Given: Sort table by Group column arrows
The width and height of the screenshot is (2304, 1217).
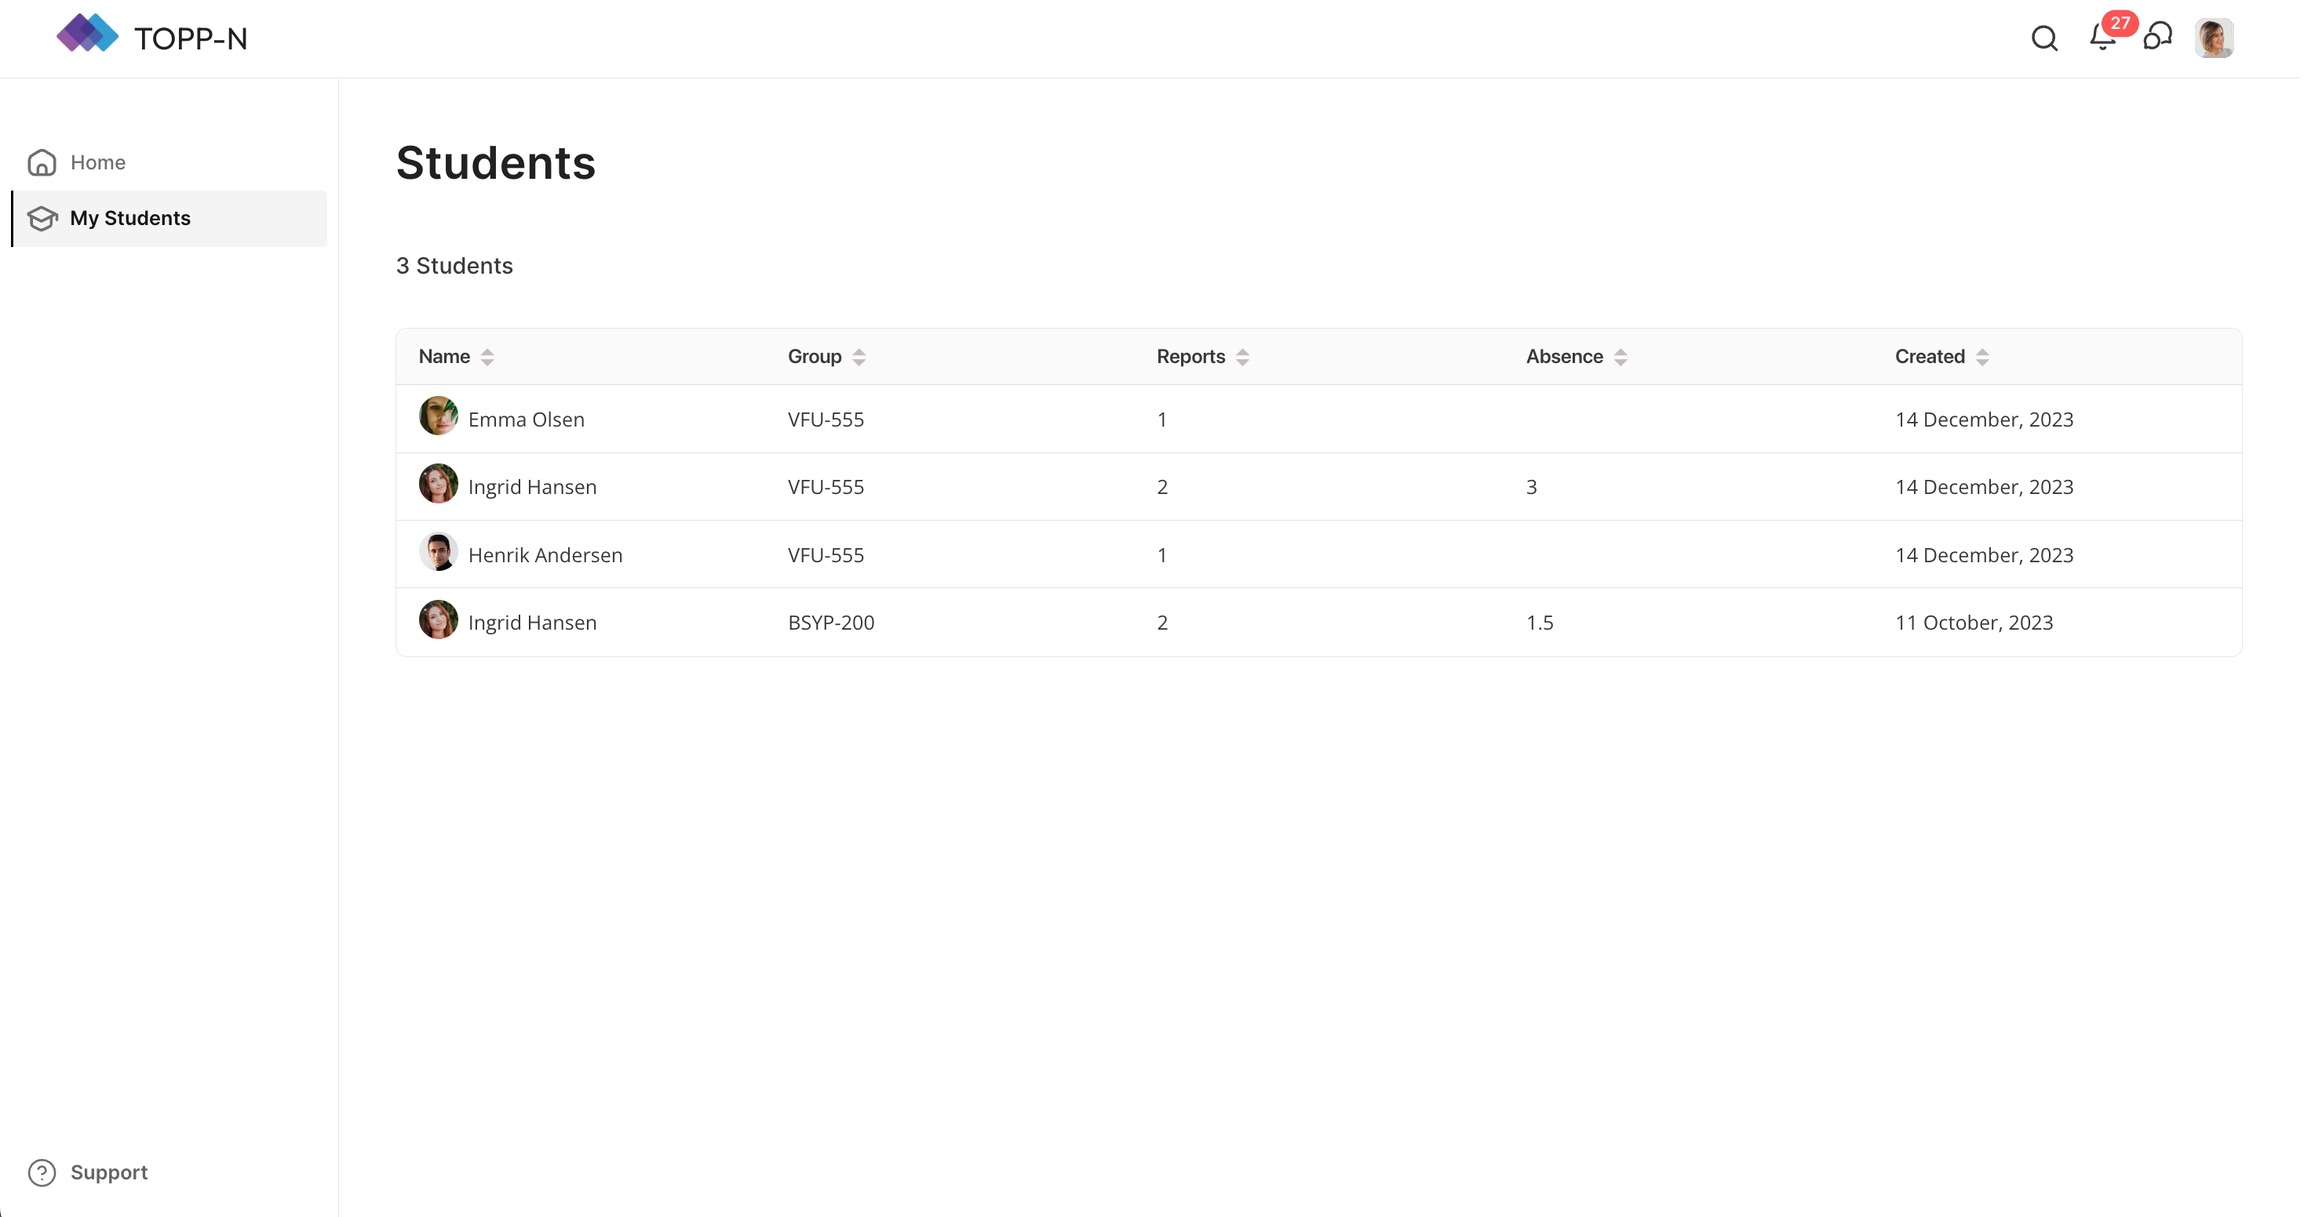Looking at the screenshot, I should pyautogui.click(x=859, y=357).
